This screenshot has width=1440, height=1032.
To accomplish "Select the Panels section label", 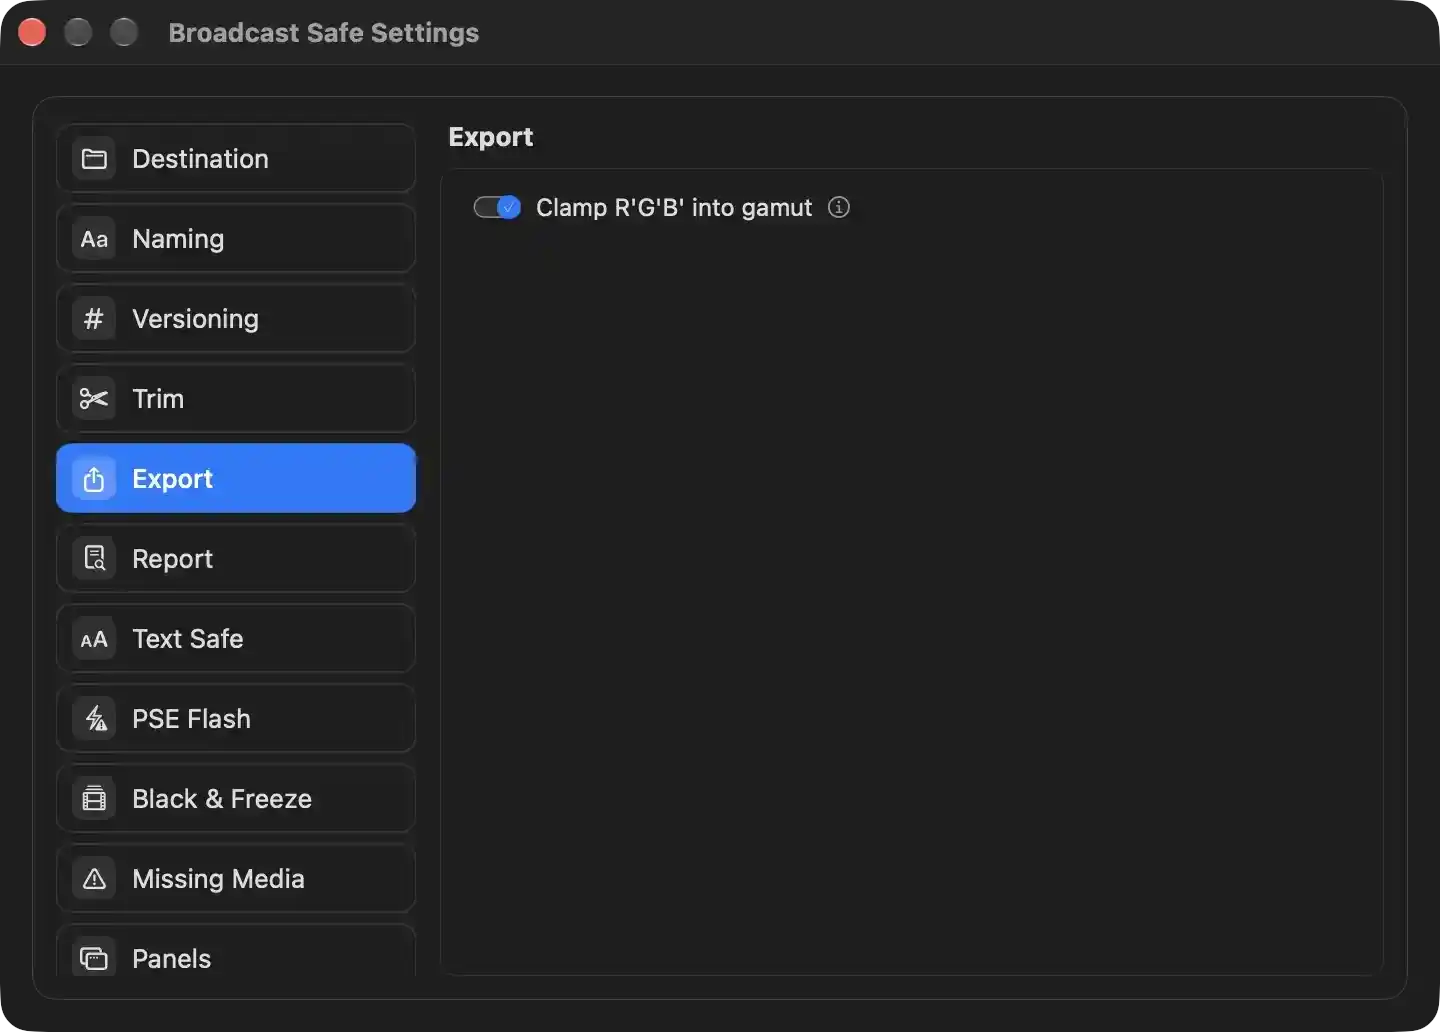I will coord(172,959).
